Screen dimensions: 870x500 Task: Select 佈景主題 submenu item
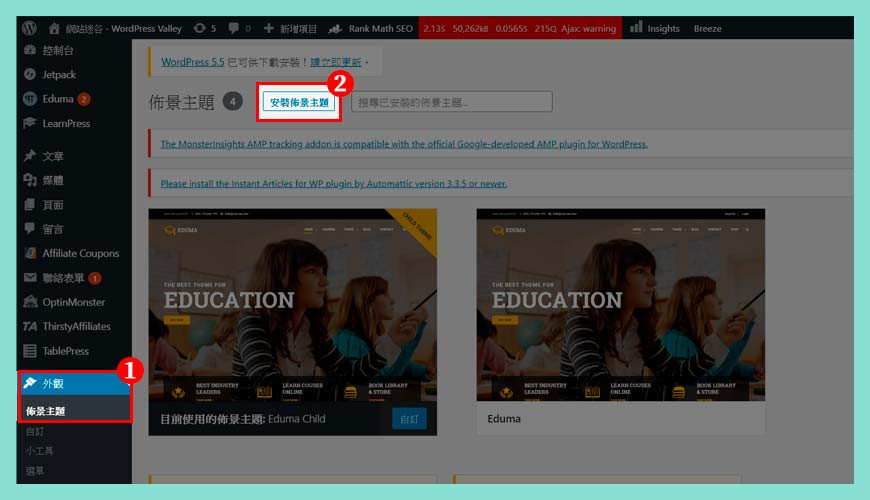pos(45,411)
